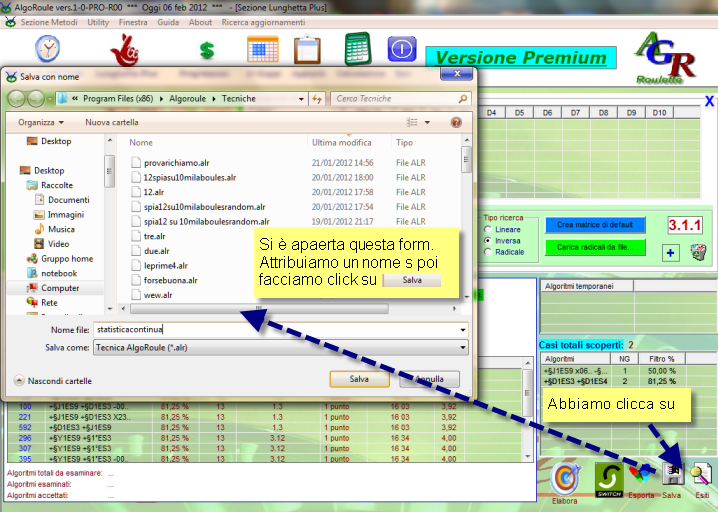Select Documenti in the folder tree
The height and width of the screenshot is (512, 718).
(x=62, y=200)
